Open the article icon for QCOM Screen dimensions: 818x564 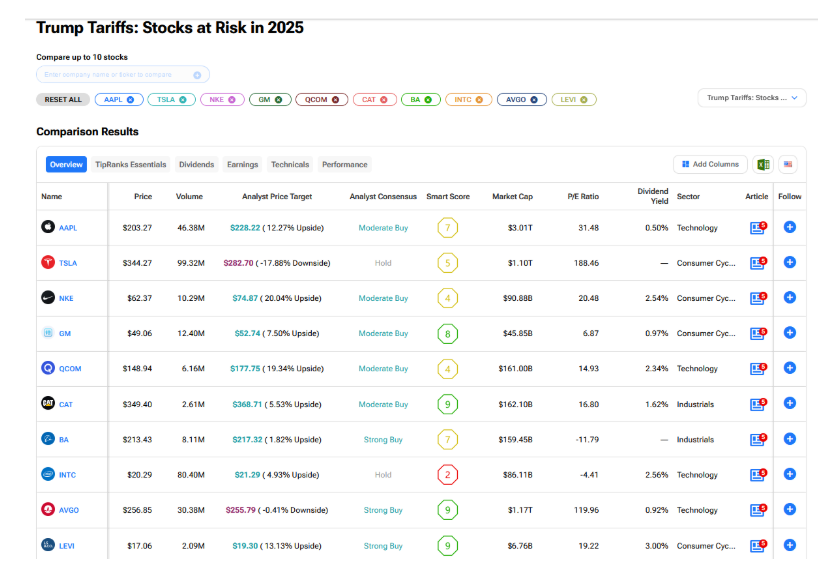758,368
